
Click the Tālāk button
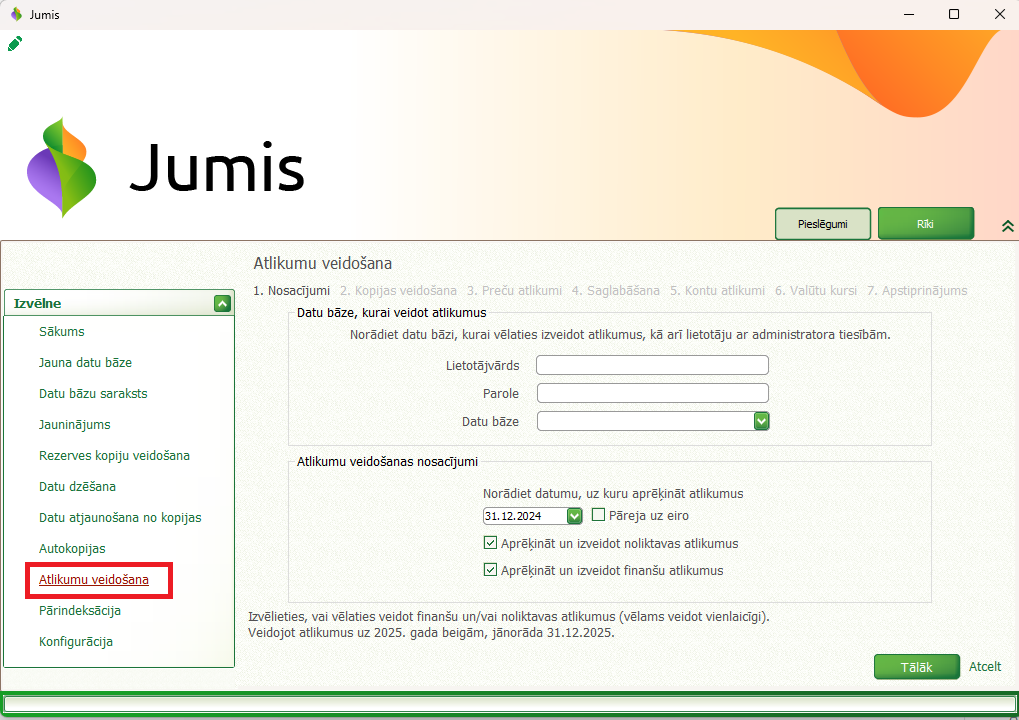tap(916, 667)
